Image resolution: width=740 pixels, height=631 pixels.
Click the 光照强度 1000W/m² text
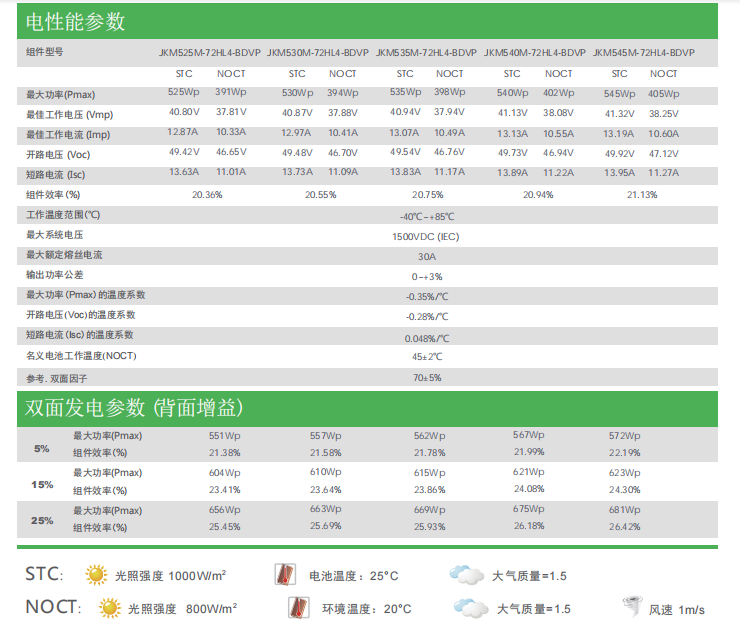pos(170,576)
